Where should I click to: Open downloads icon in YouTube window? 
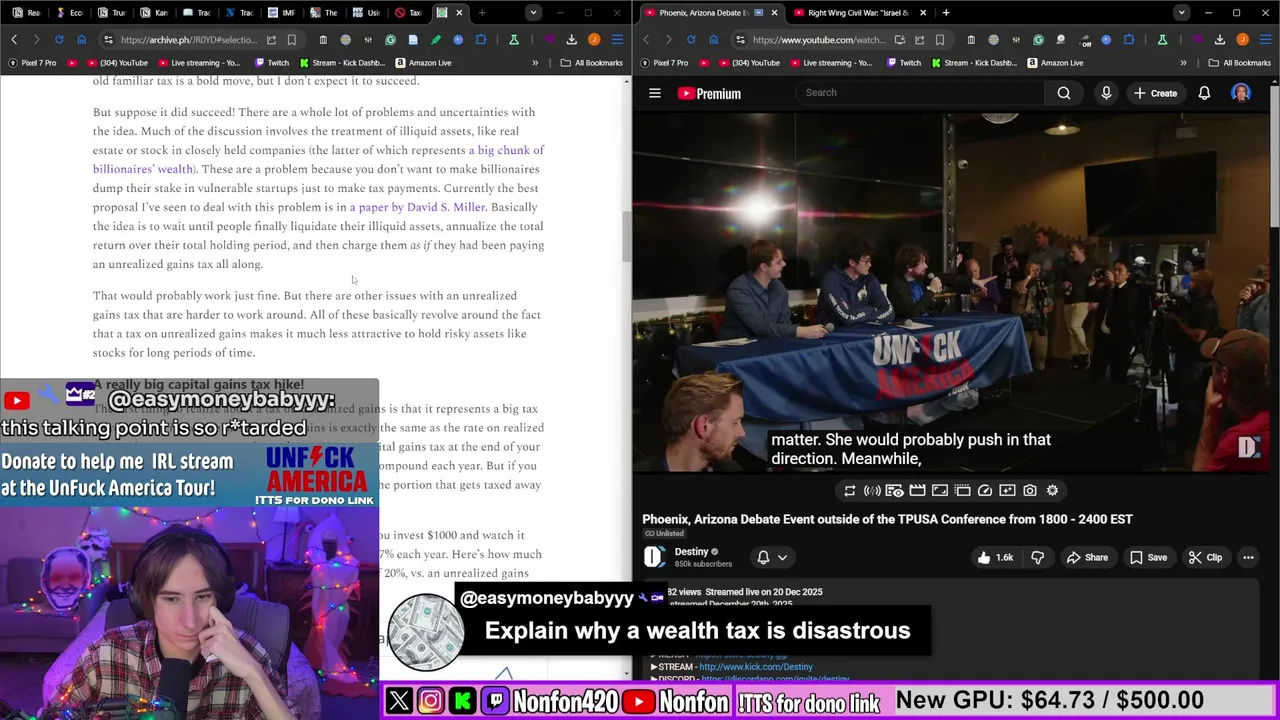point(1219,40)
